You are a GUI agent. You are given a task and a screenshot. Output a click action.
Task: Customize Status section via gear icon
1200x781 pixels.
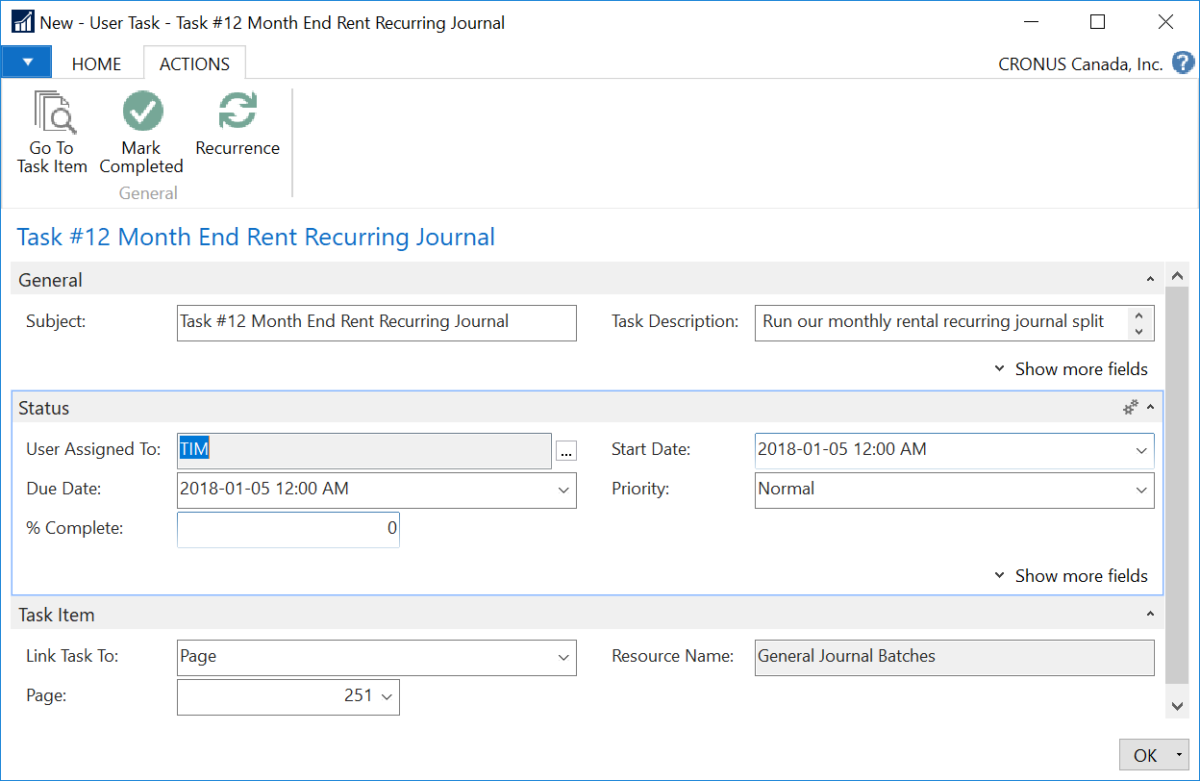(1131, 407)
